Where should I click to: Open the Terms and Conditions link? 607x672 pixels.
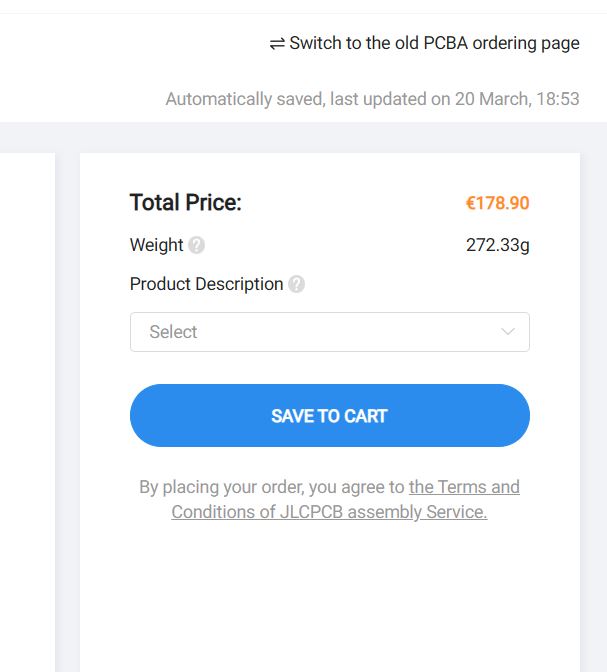(464, 488)
